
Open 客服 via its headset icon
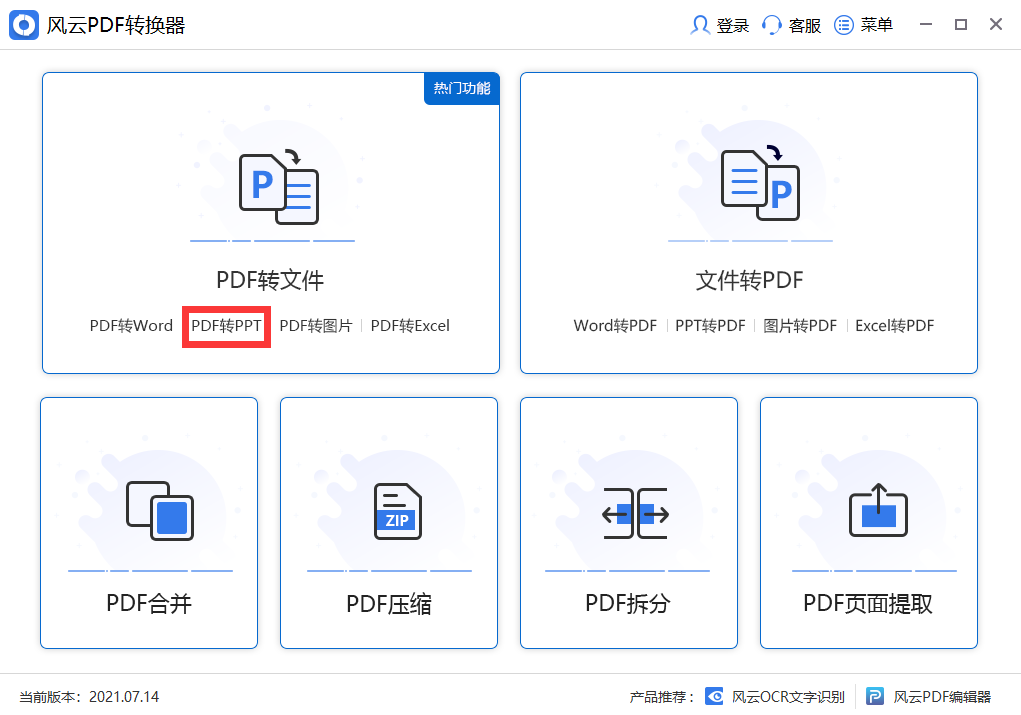(x=772, y=25)
